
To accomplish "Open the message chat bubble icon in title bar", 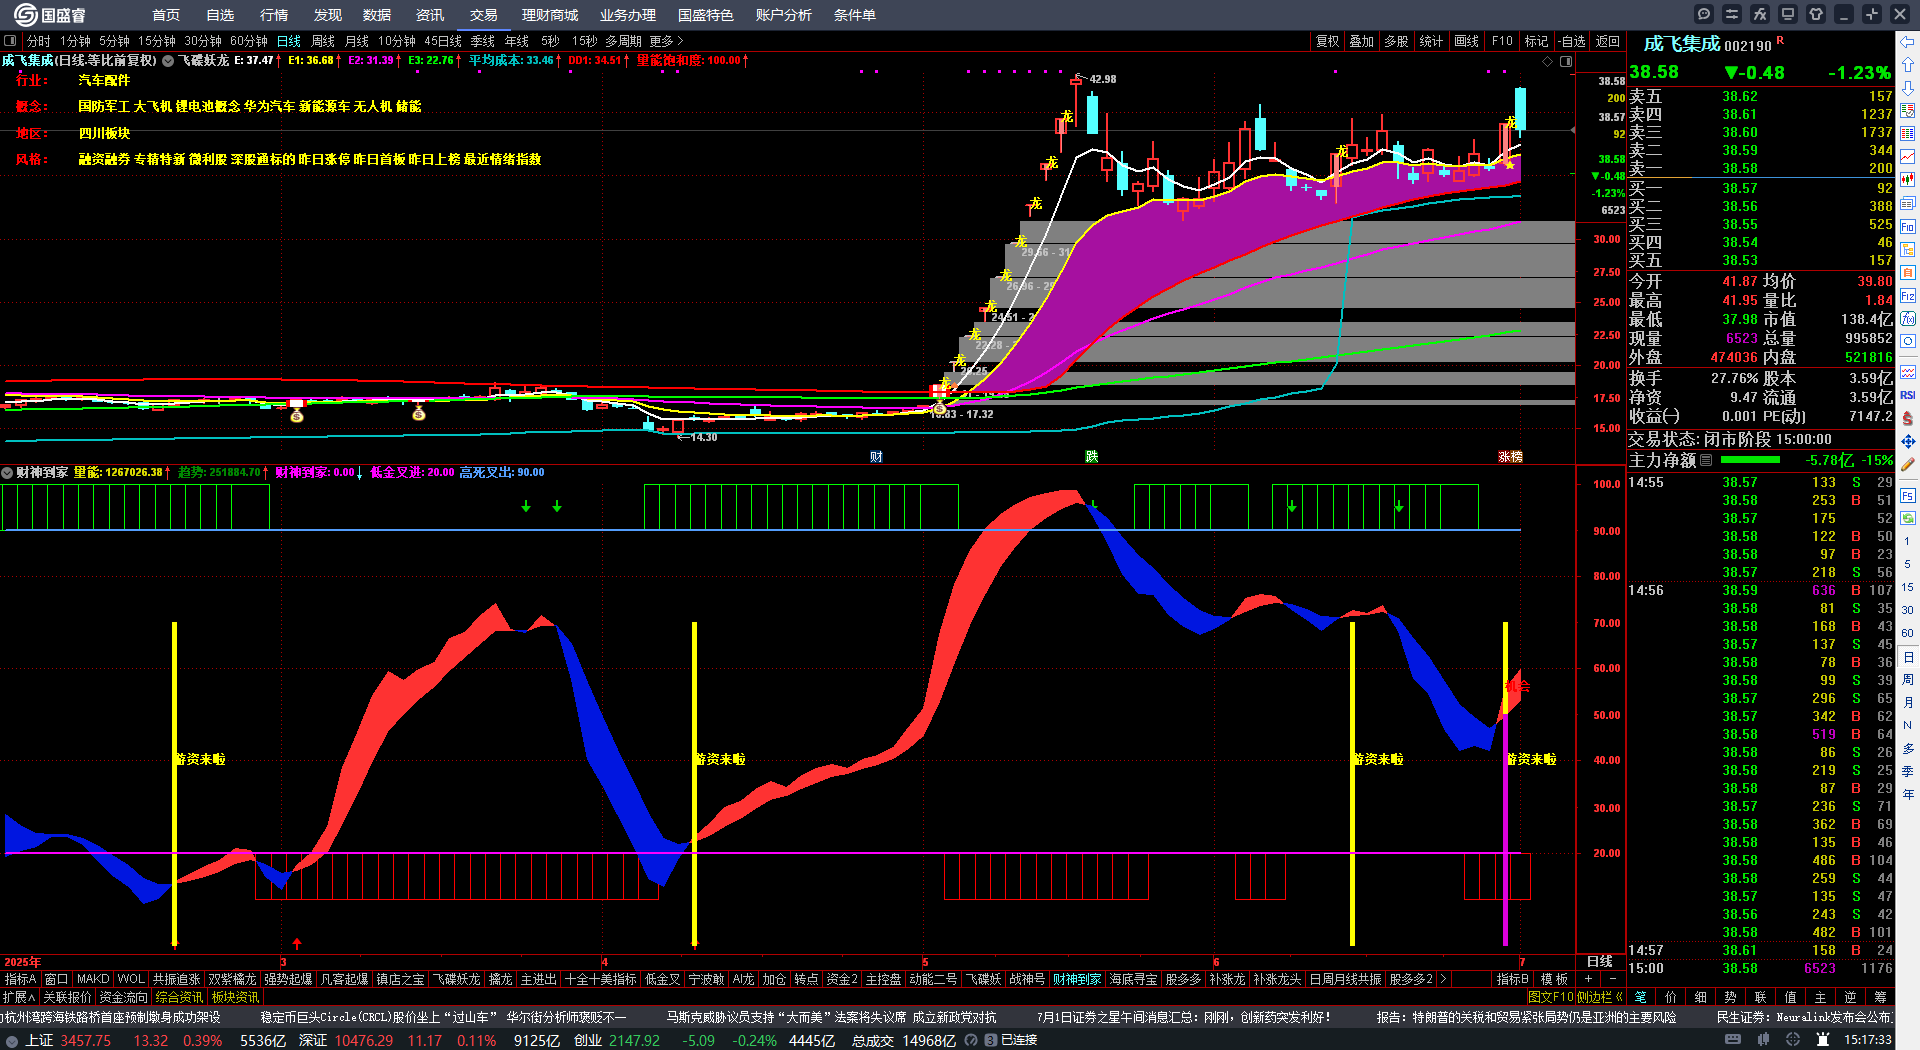I will [x=1704, y=14].
